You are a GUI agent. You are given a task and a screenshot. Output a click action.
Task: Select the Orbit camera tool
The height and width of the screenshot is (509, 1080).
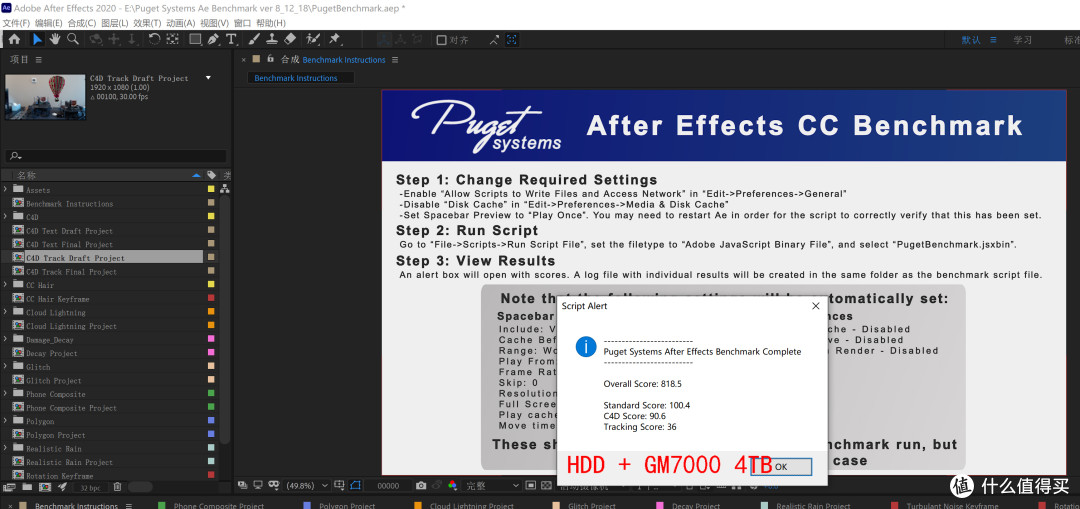[x=96, y=39]
